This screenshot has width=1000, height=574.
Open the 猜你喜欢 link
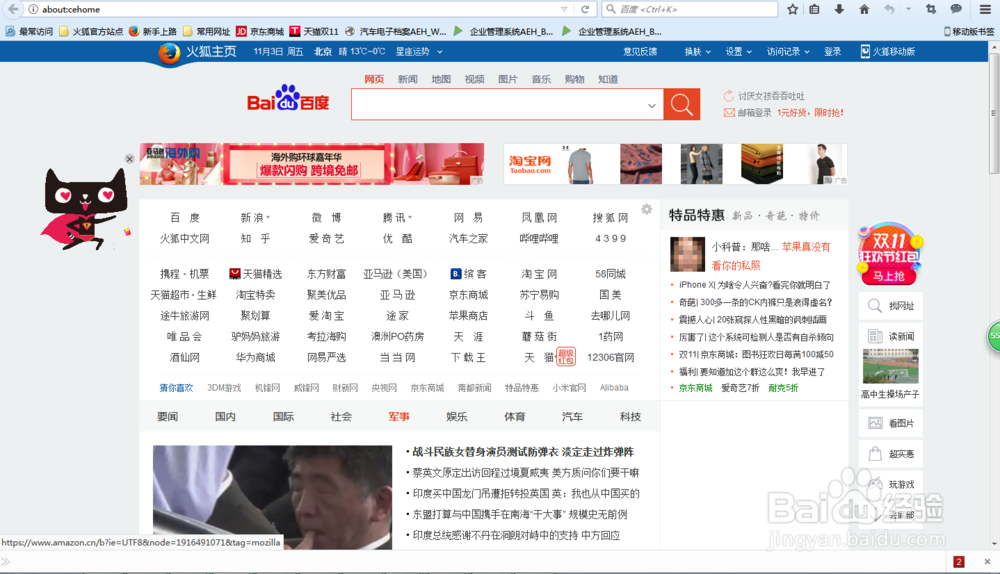(176, 388)
